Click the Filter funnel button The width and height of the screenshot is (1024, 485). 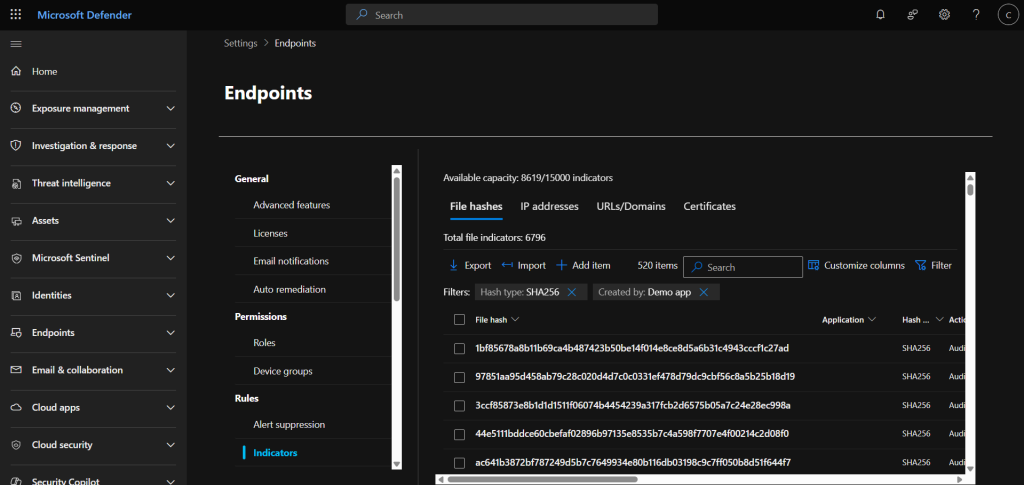[x=933, y=266]
